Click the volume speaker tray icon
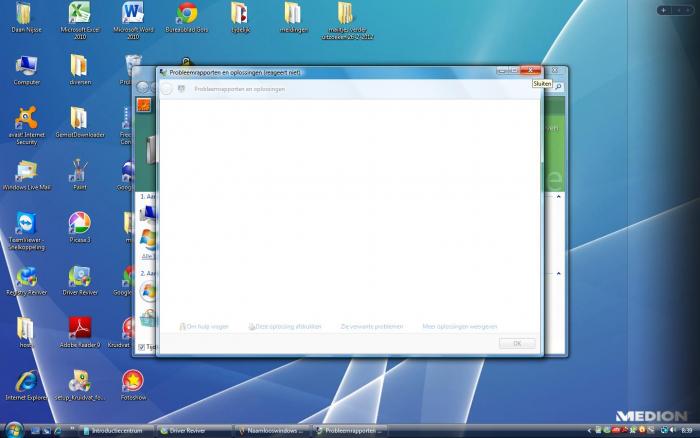 [x=672, y=430]
